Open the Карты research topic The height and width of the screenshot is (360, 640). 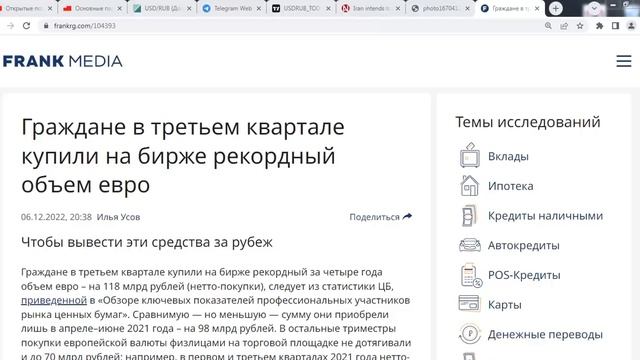click(x=504, y=305)
